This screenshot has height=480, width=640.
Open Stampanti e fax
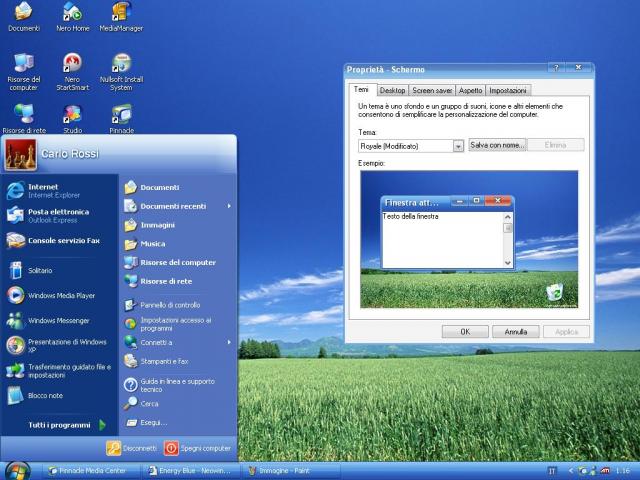(x=178, y=361)
